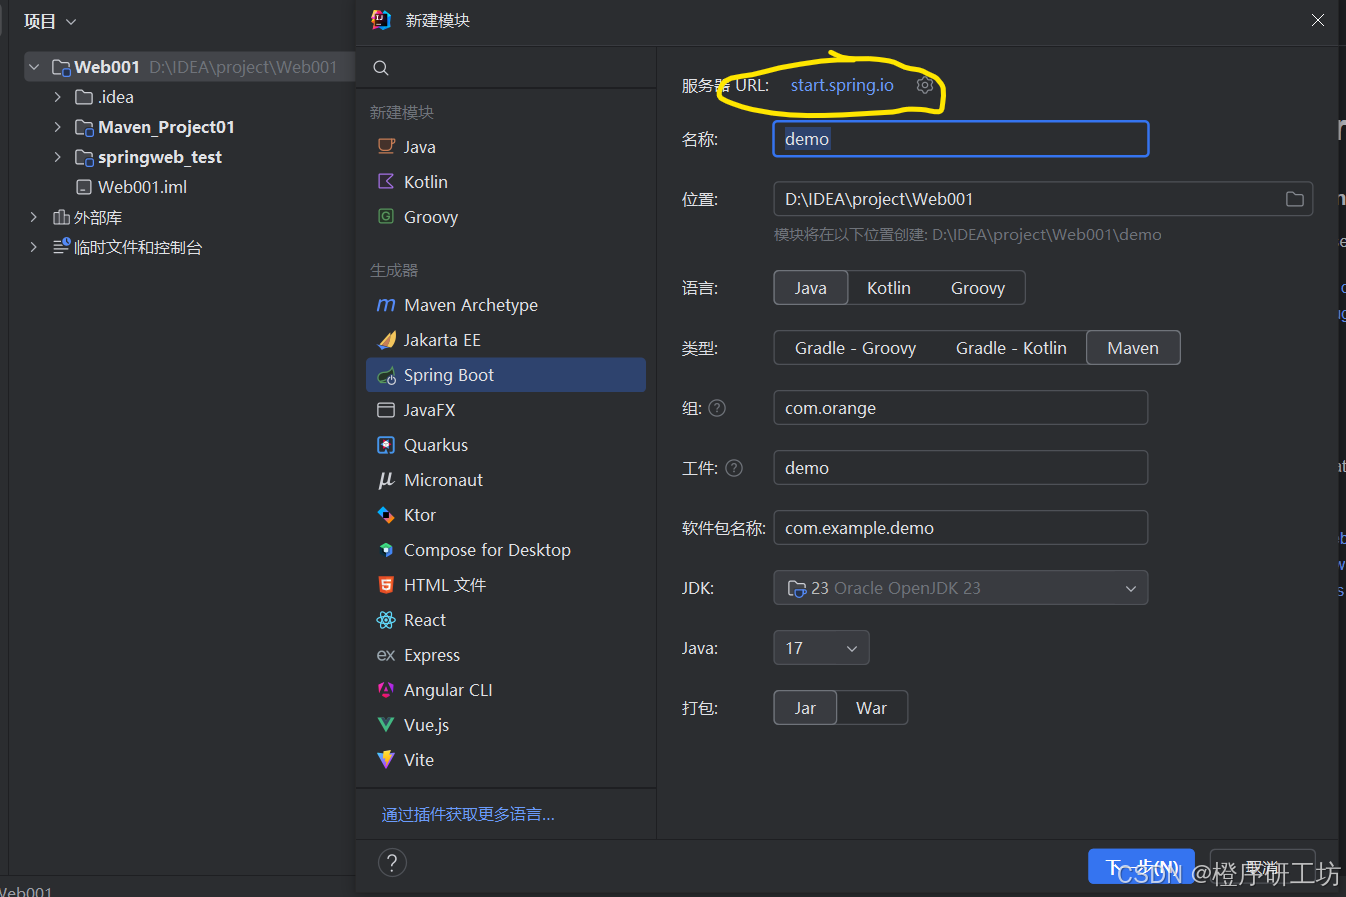Click the Quarkus icon
This screenshot has height=897, width=1346.
coord(386,445)
